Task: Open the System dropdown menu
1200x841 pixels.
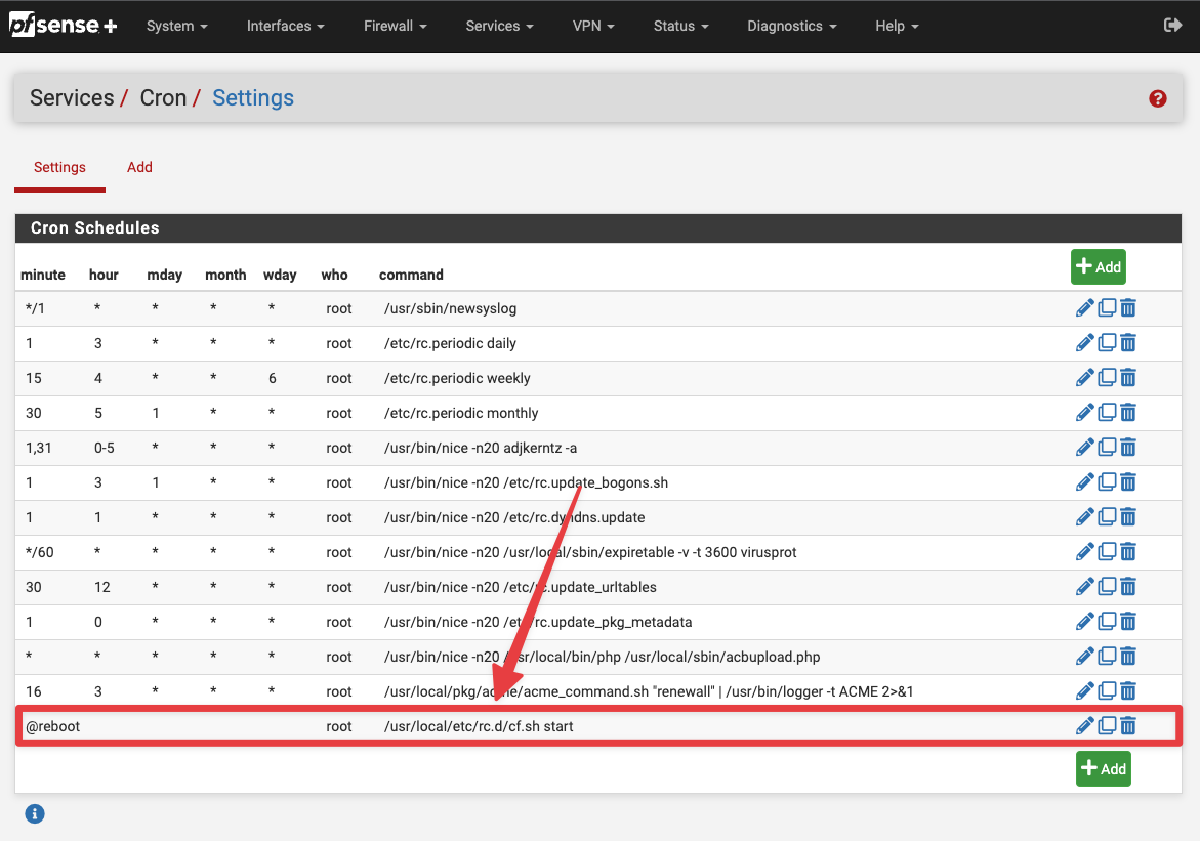Action: [177, 26]
